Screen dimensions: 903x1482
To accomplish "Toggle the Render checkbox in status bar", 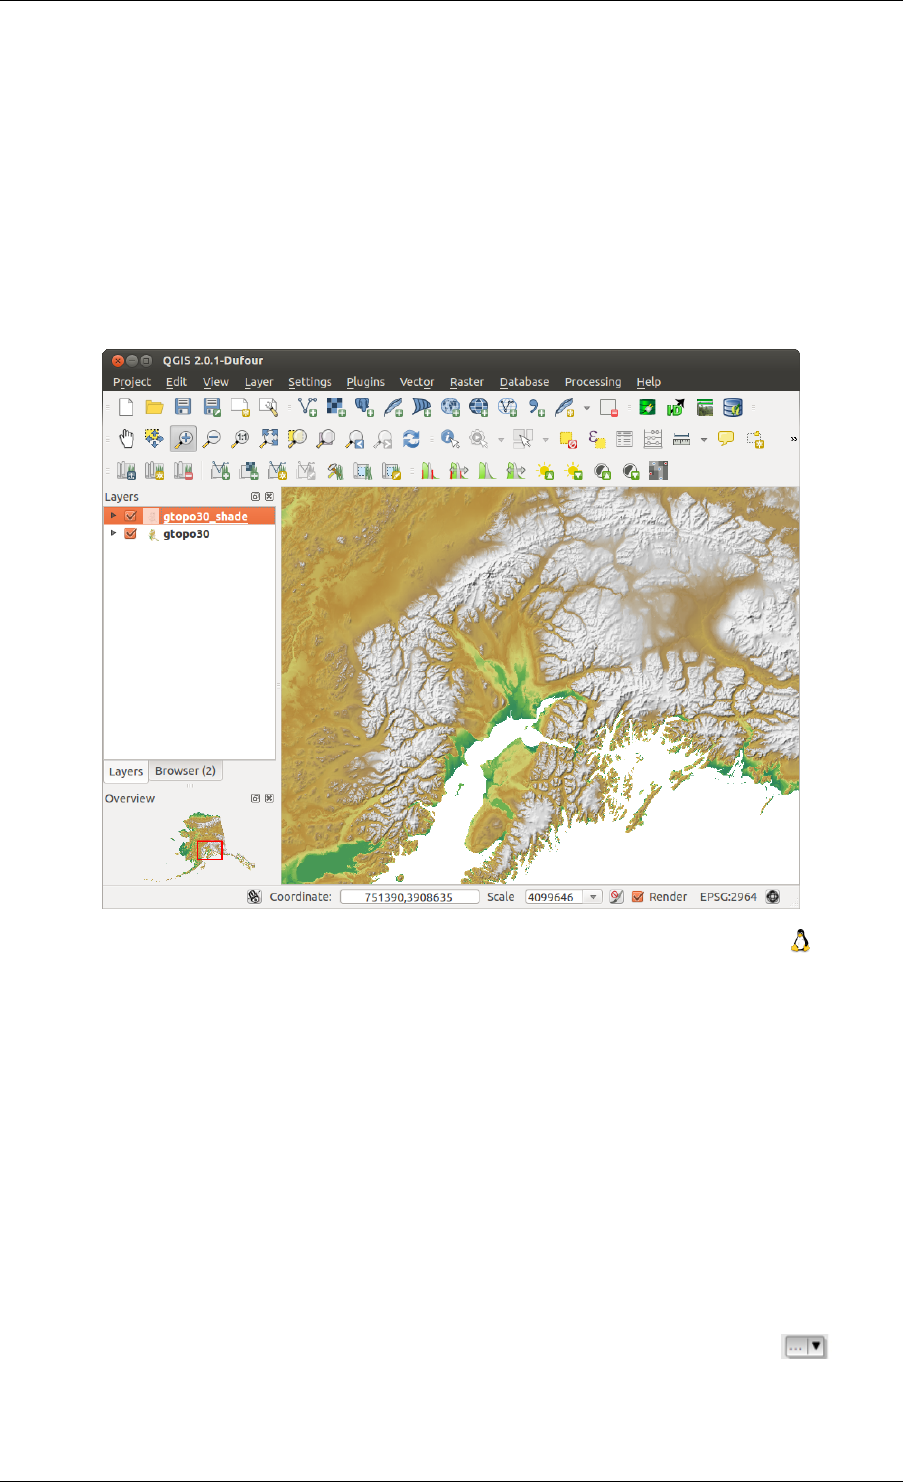I will (x=637, y=897).
